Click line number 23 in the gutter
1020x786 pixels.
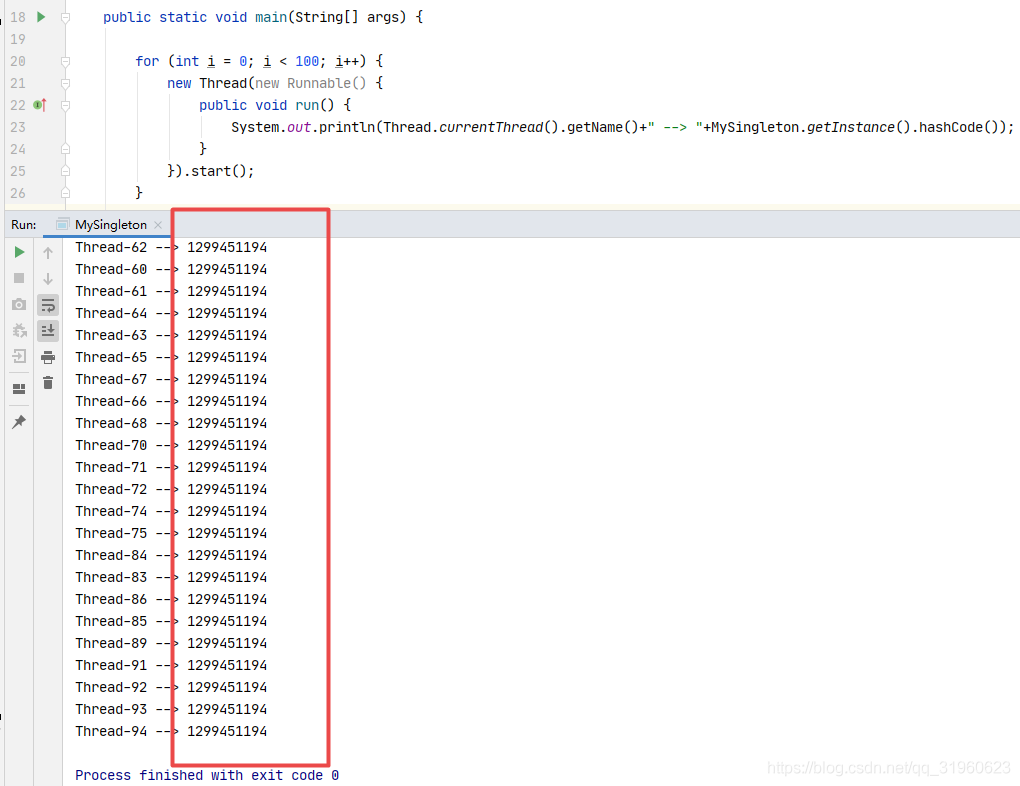[x=18, y=127]
